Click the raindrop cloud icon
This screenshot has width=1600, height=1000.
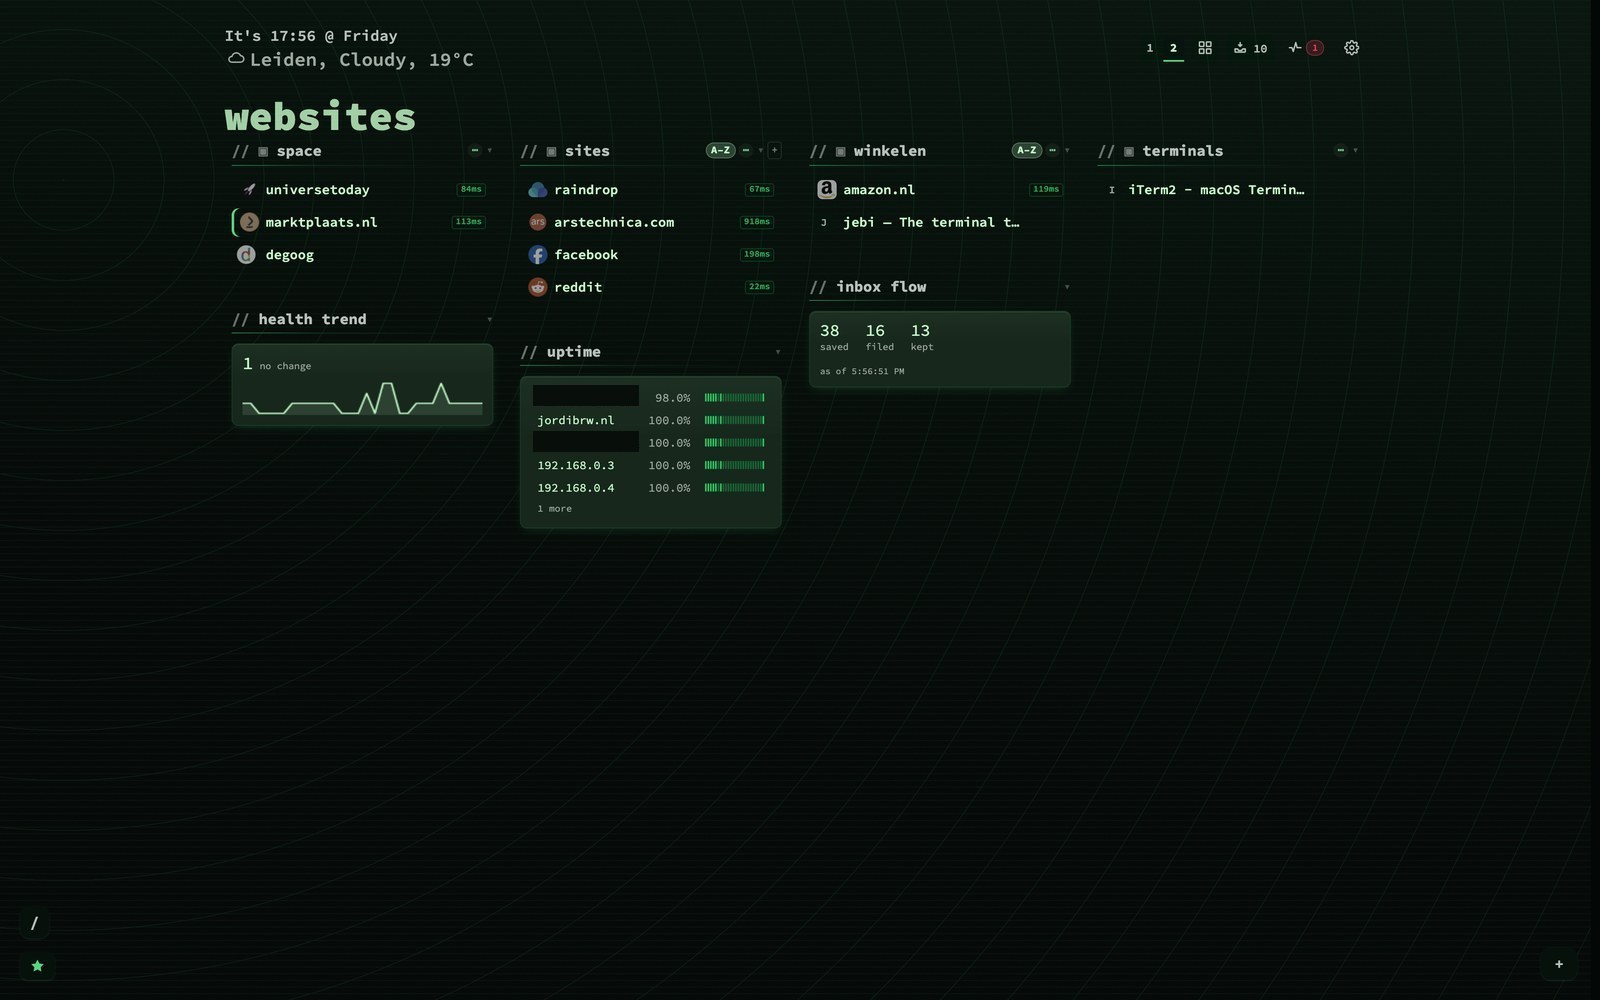click(538, 190)
